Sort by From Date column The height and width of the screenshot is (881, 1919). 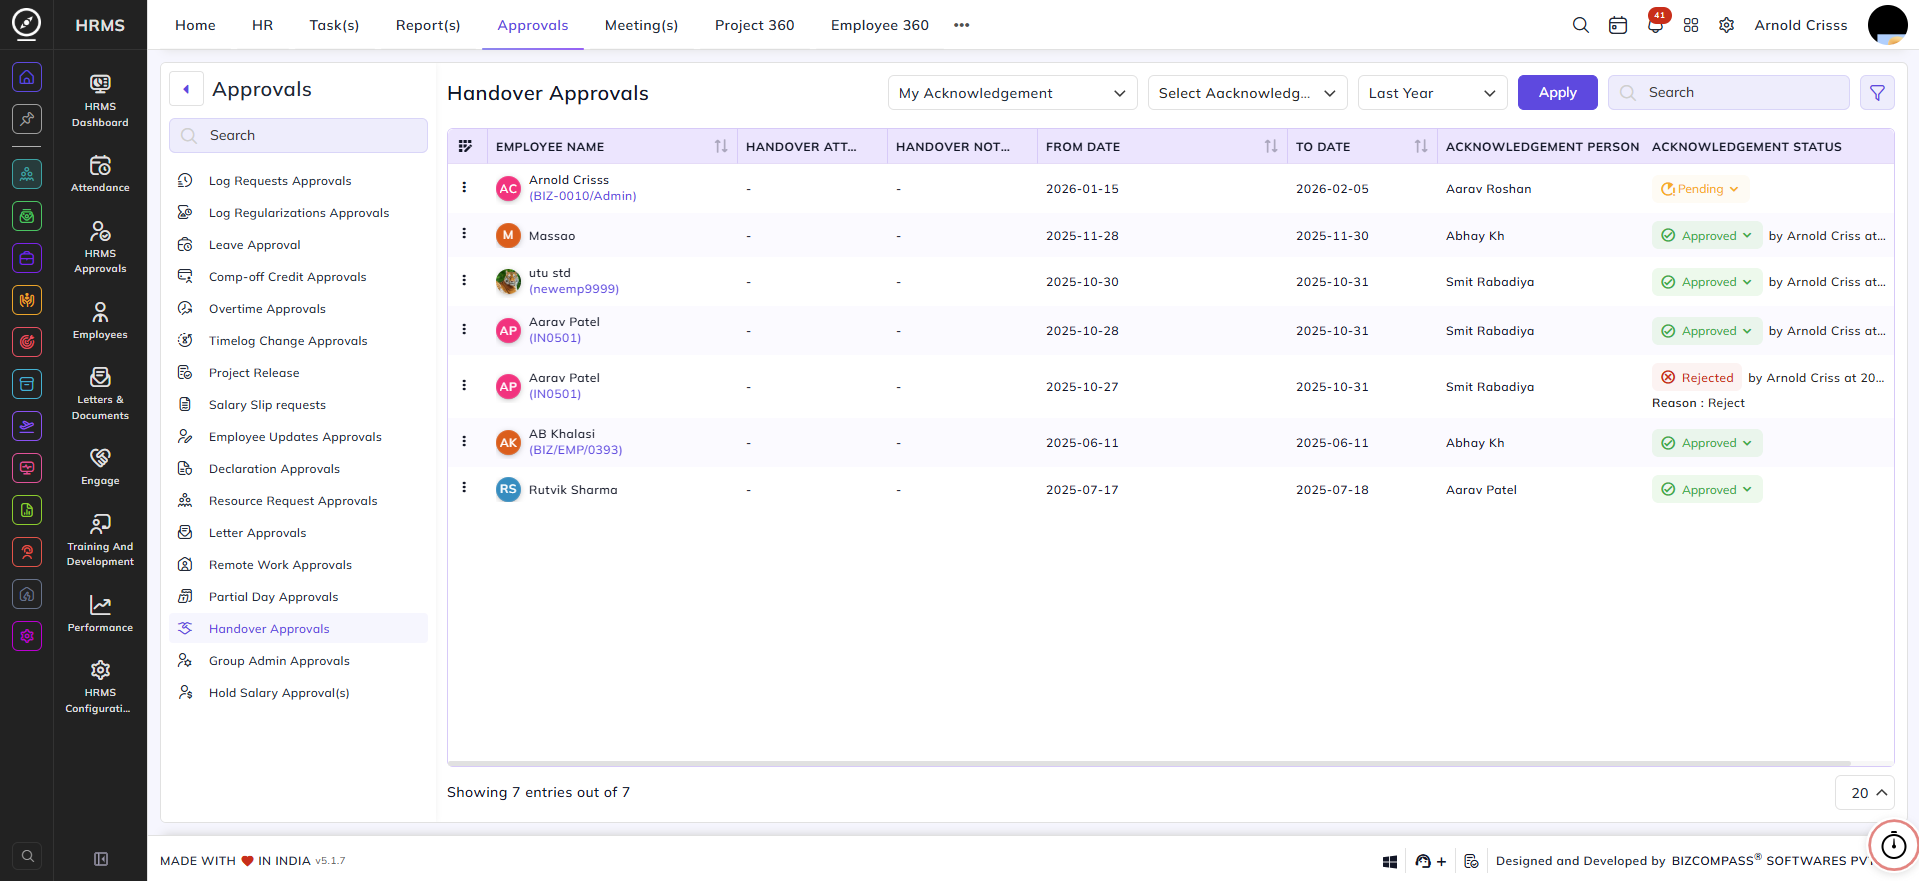pos(1271,147)
